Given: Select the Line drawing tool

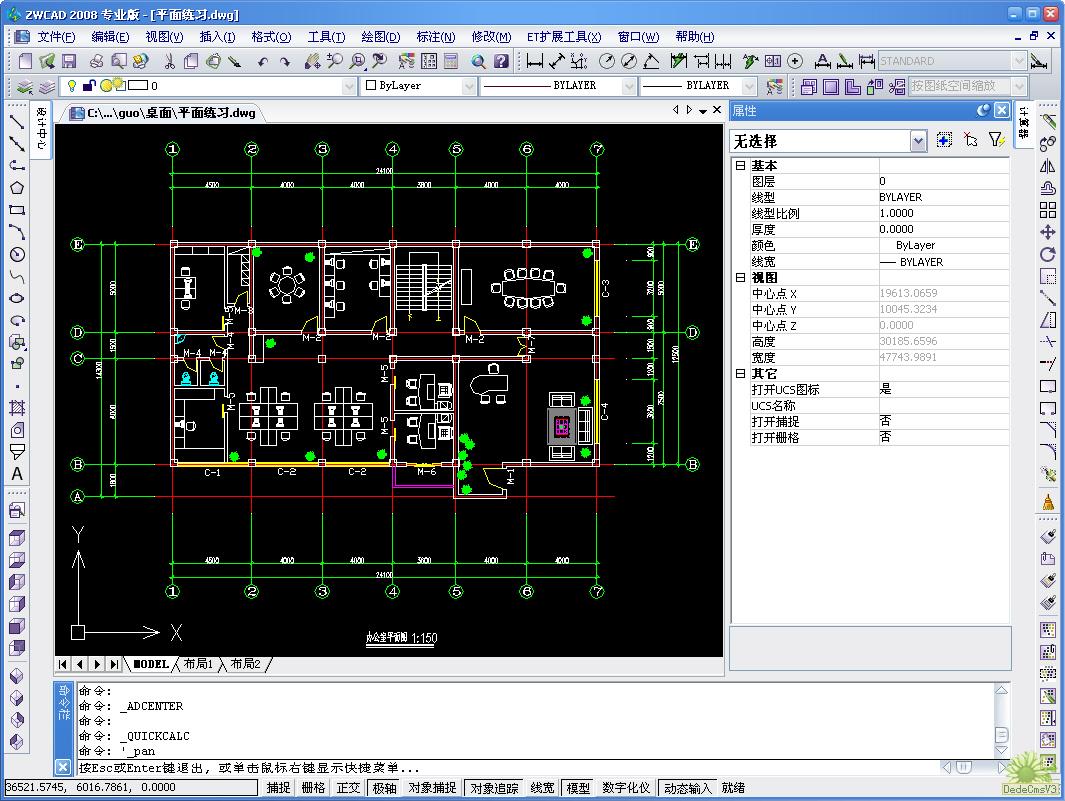Looking at the screenshot, I should (x=17, y=121).
